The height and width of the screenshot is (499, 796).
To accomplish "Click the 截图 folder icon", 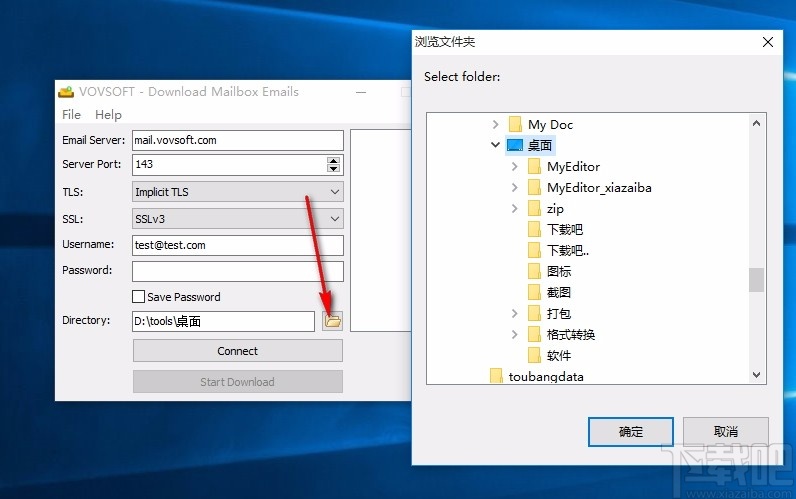I will (x=534, y=292).
